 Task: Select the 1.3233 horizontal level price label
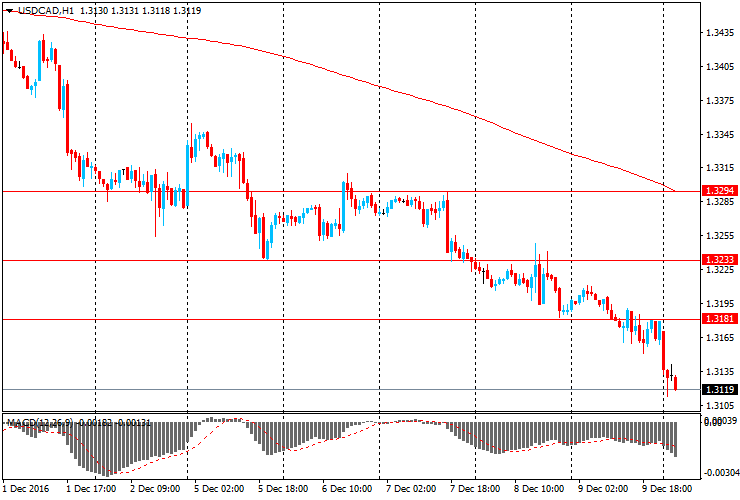720,260
